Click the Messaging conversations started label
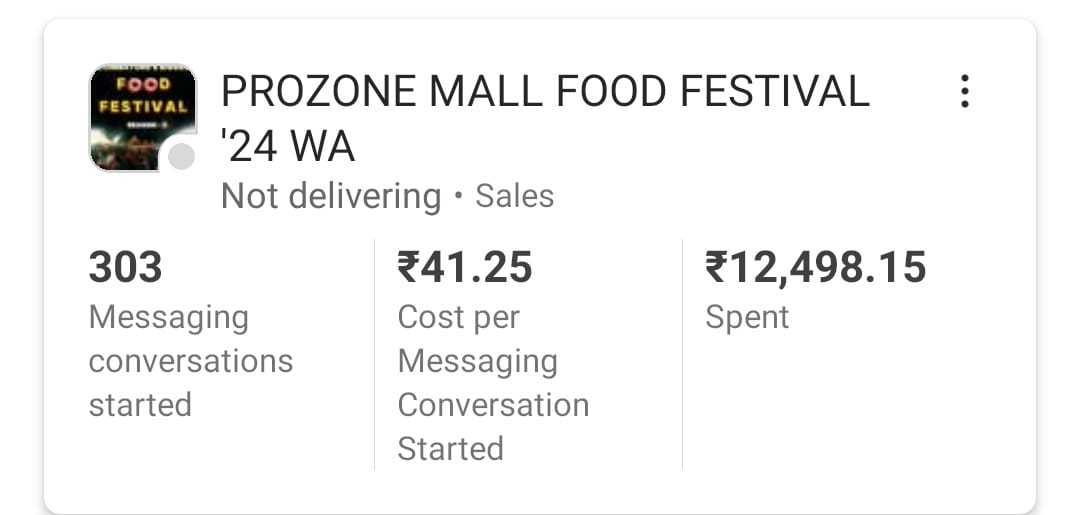This screenshot has height=515, width=1080. (x=190, y=360)
